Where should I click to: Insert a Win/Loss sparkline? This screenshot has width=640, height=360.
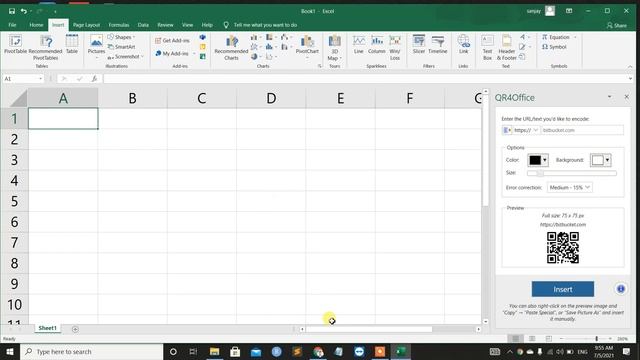tap(395, 47)
